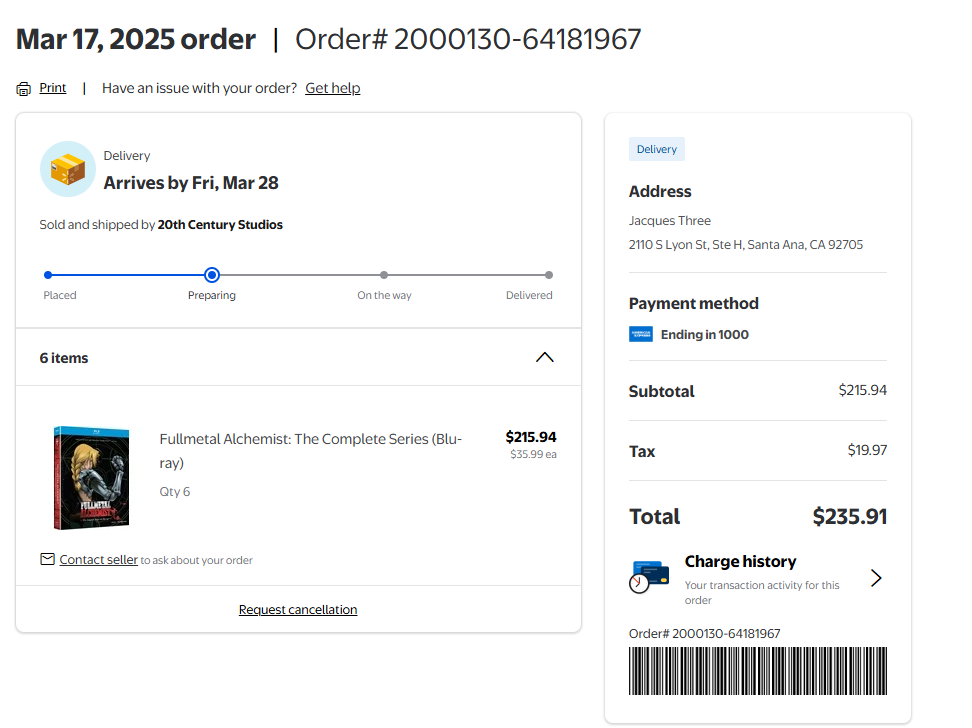
Task: Click the On the way step dot
Action: (384, 275)
